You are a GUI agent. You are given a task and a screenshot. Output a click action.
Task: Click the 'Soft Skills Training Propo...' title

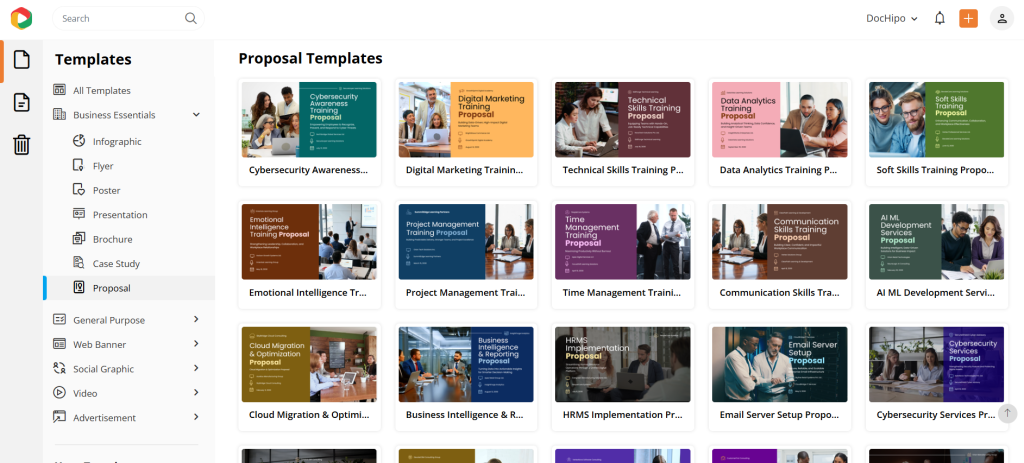pos(936,170)
